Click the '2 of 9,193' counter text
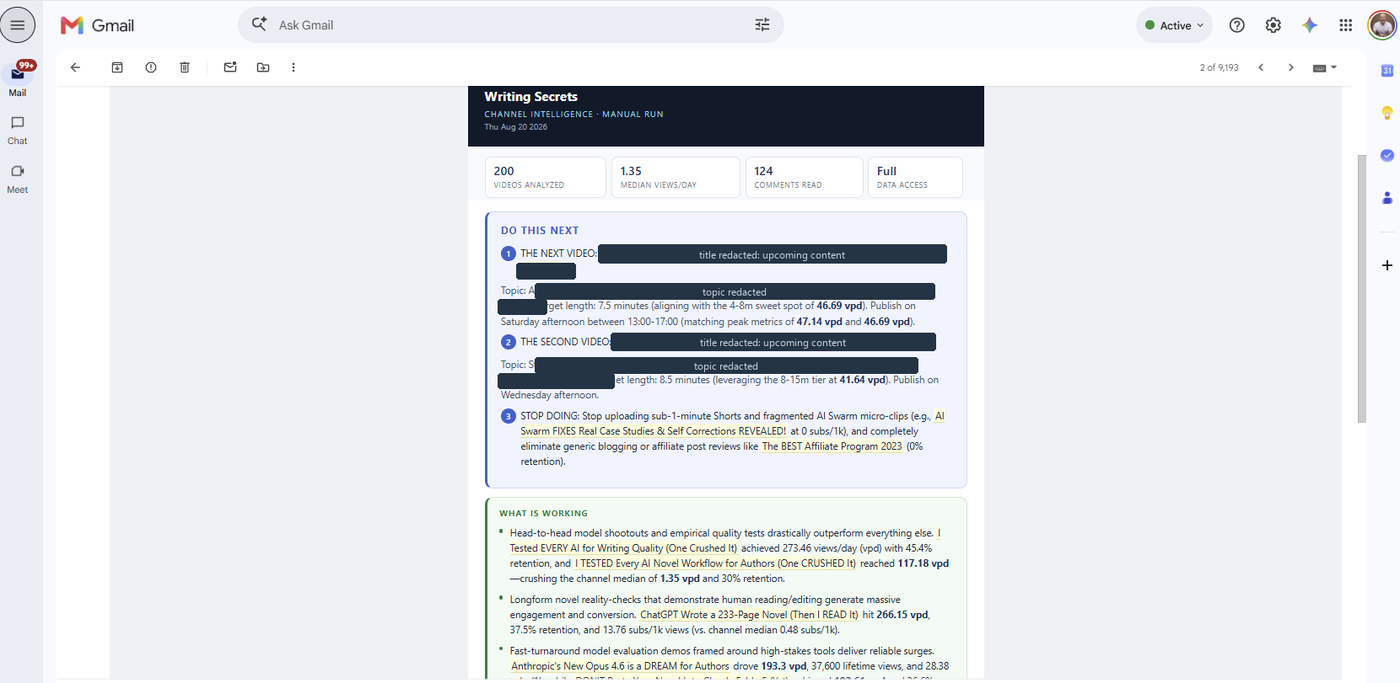The image size is (1400, 683). pos(1219,67)
